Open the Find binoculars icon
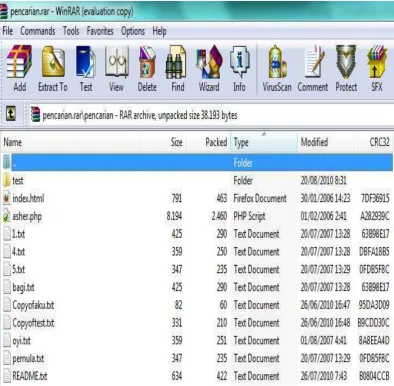This screenshot has height=386, width=394. tap(176, 62)
